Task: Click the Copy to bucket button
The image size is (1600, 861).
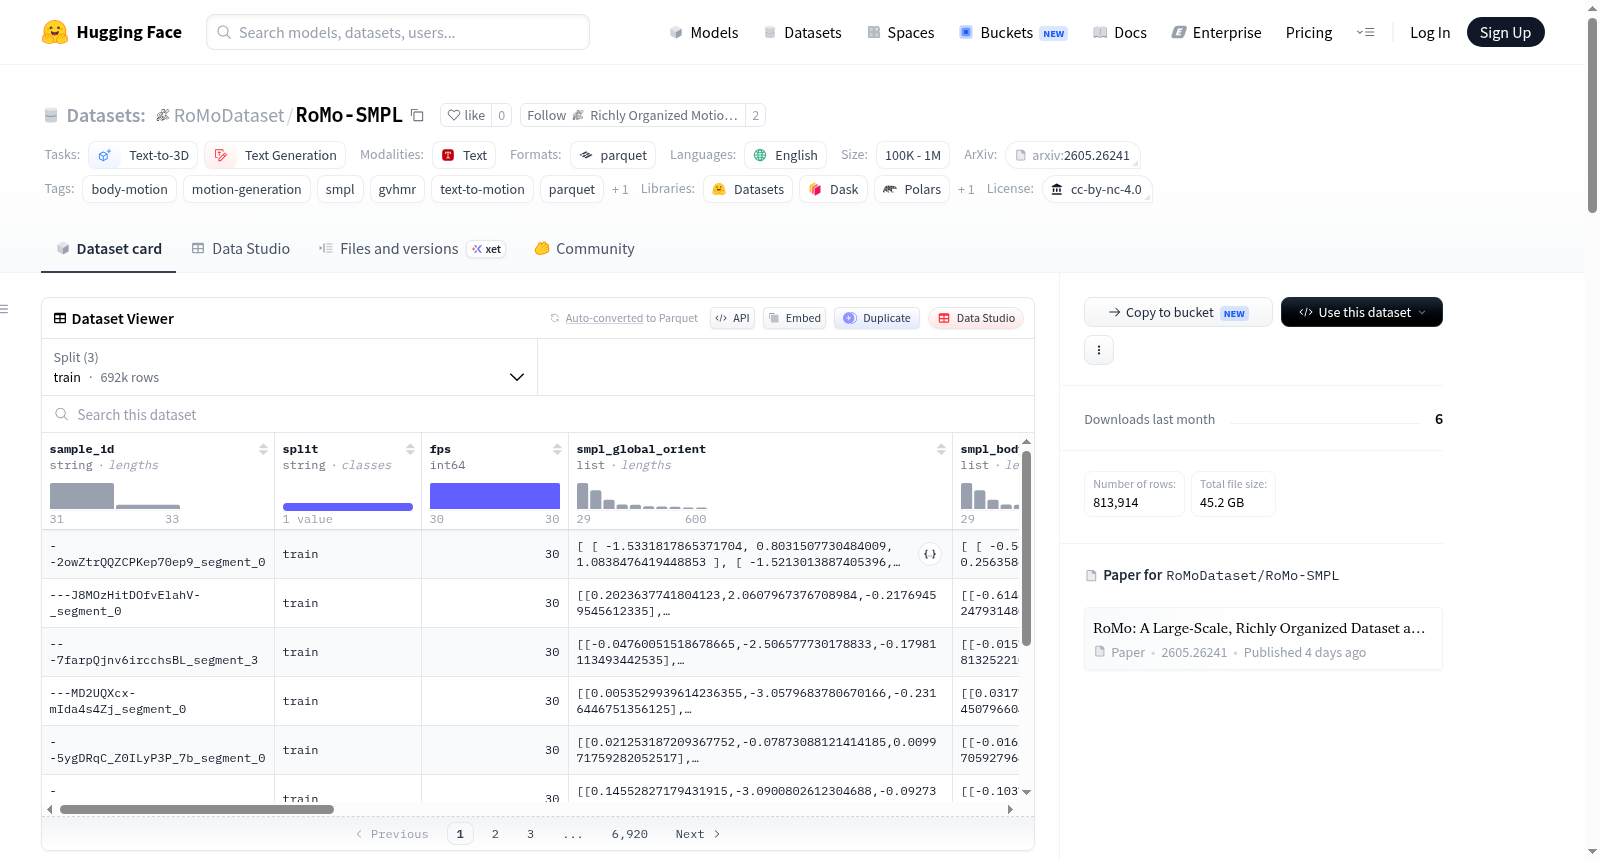Action: click(1178, 312)
